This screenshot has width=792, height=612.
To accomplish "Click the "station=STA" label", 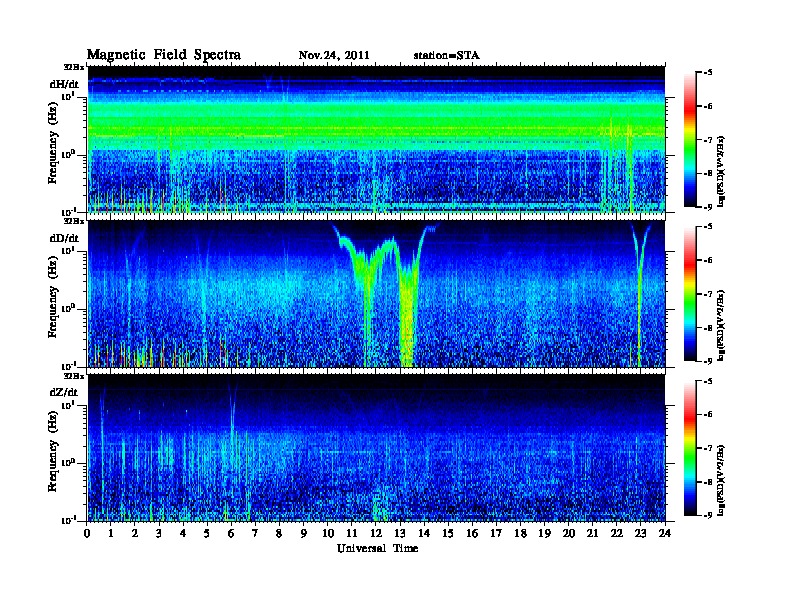I will pyautogui.click(x=446, y=56).
